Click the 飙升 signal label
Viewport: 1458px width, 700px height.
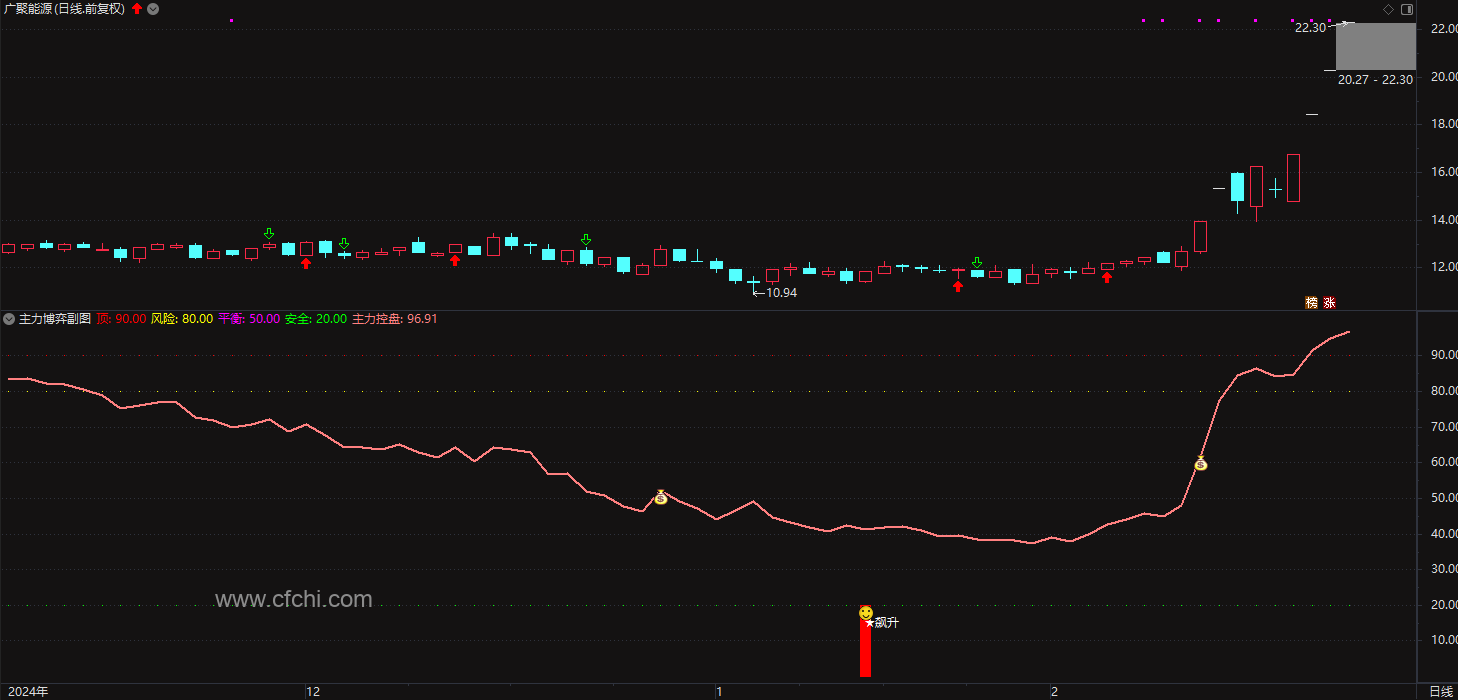coord(886,623)
